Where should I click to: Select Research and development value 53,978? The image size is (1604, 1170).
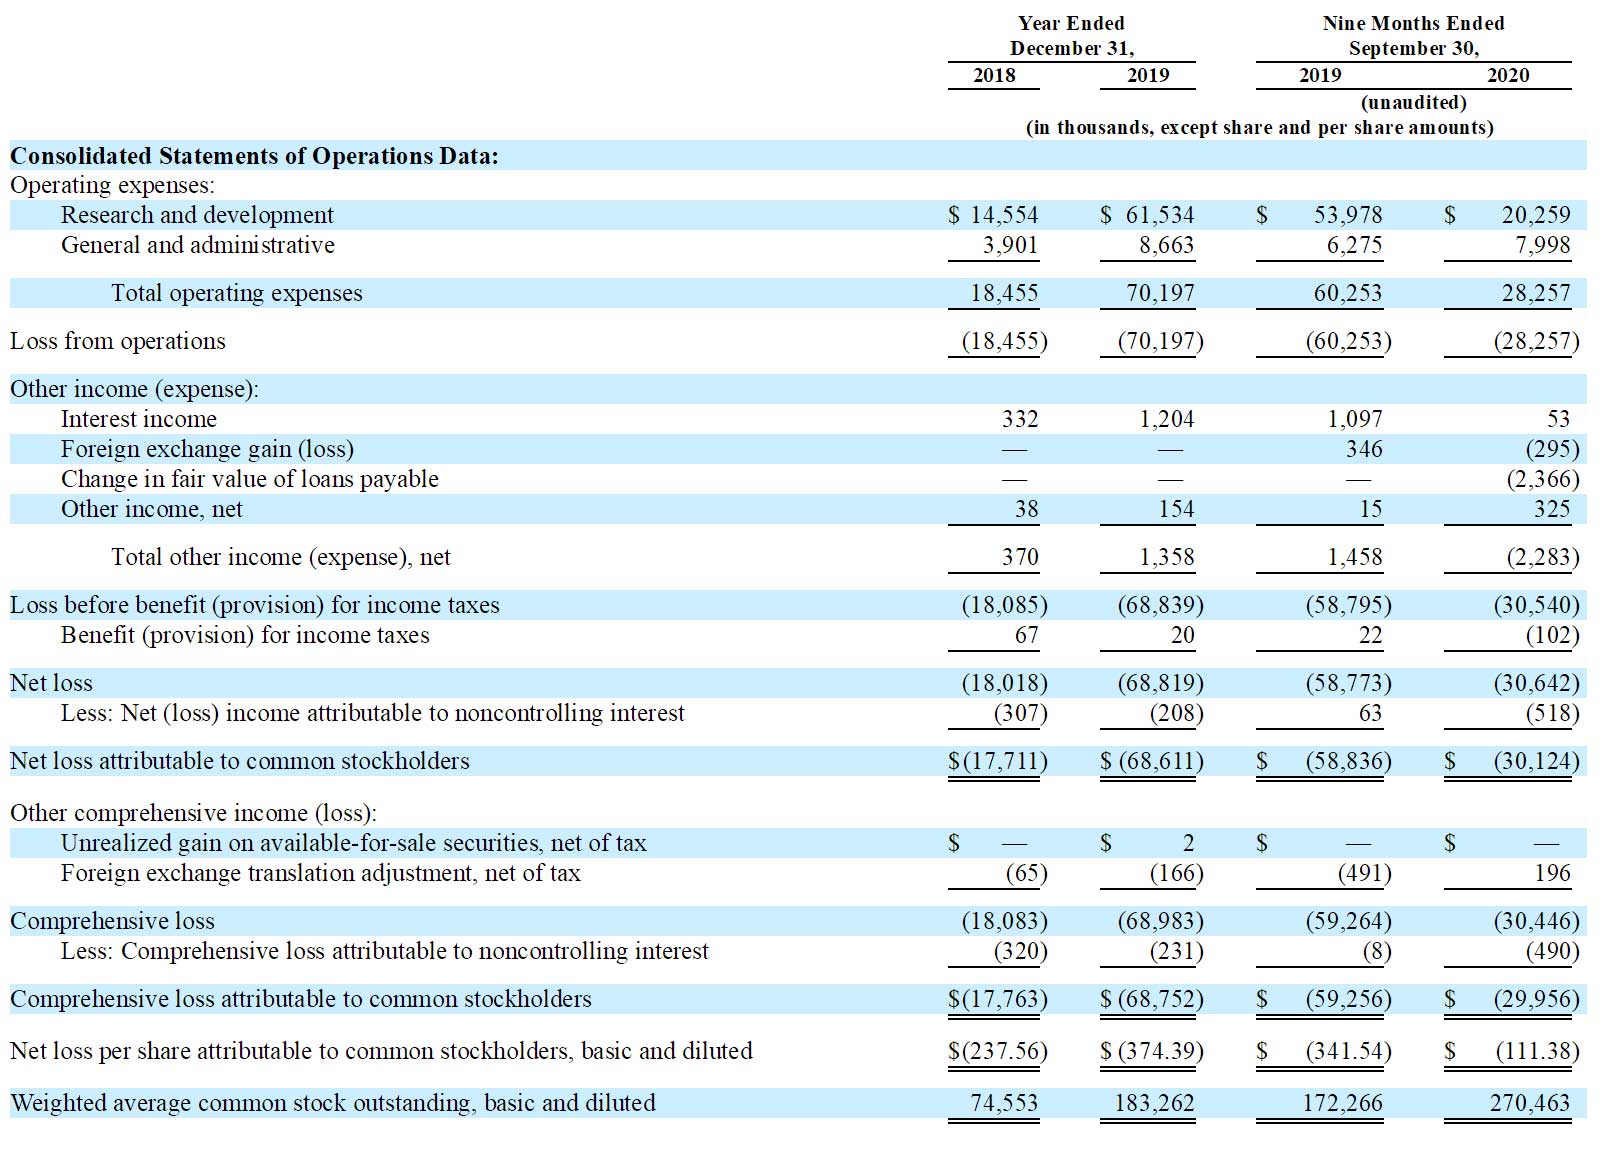1348,215
